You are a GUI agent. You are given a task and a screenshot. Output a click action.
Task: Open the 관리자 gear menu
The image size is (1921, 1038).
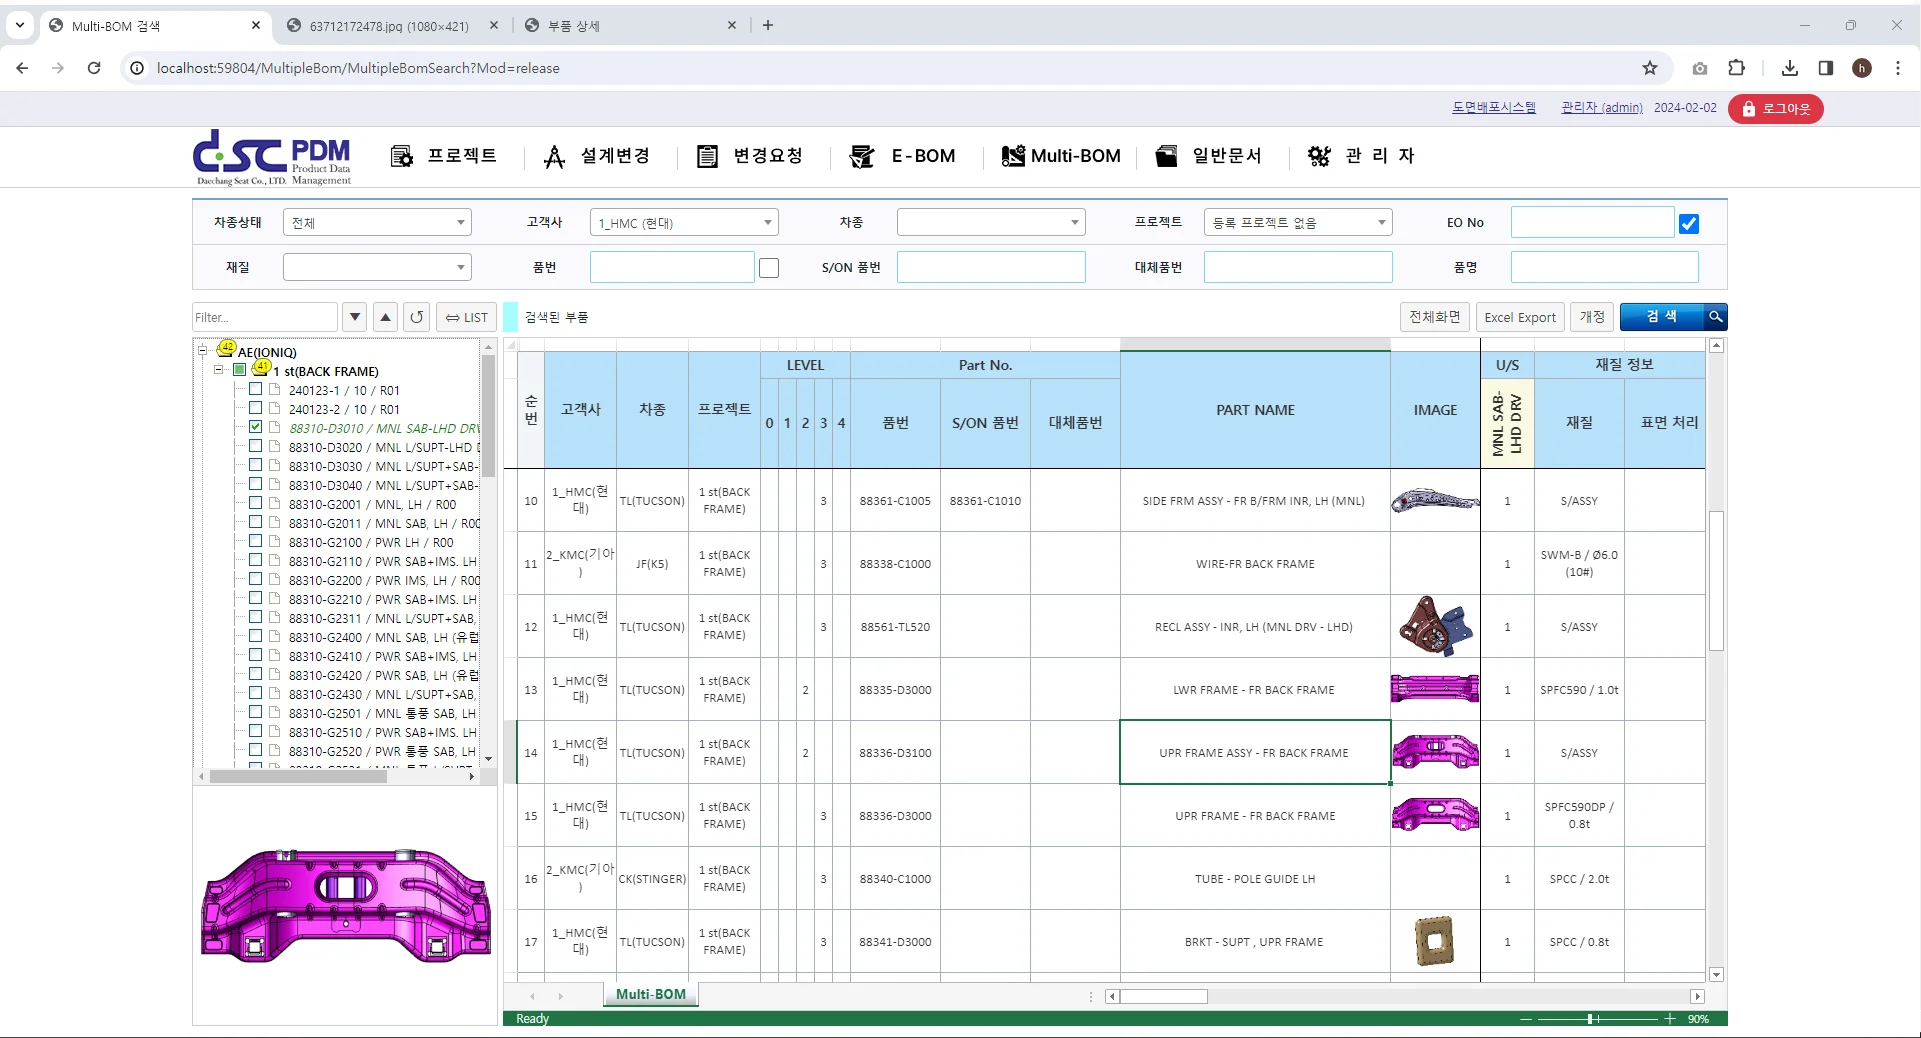click(1362, 156)
